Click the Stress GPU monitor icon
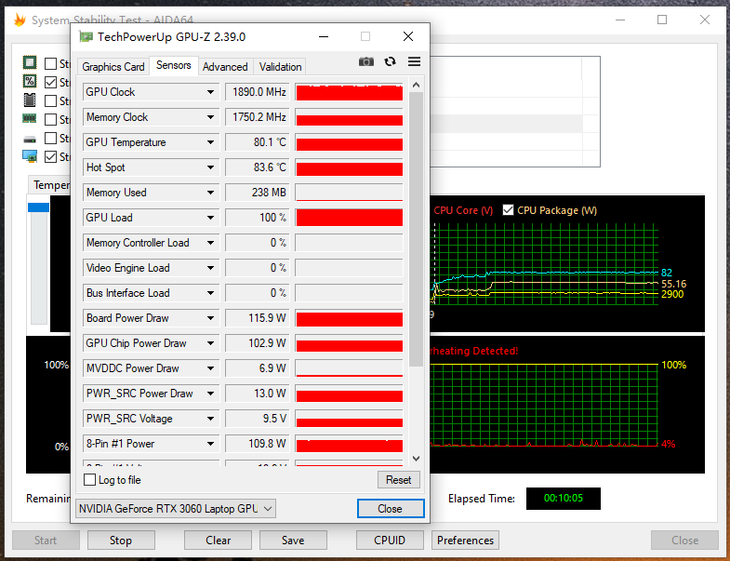This screenshot has width=730, height=561. point(30,156)
